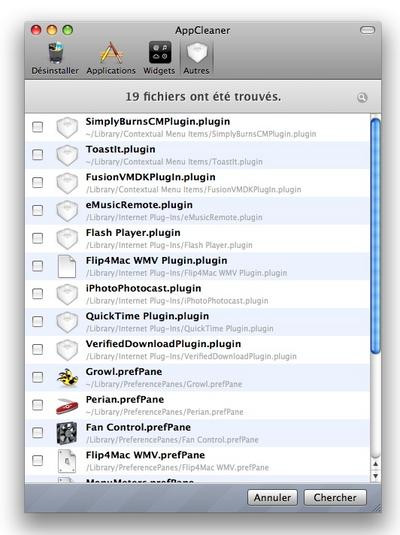Open the Désinstaller trash icon
The width and height of the screenshot is (400, 535).
[x=55, y=53]
